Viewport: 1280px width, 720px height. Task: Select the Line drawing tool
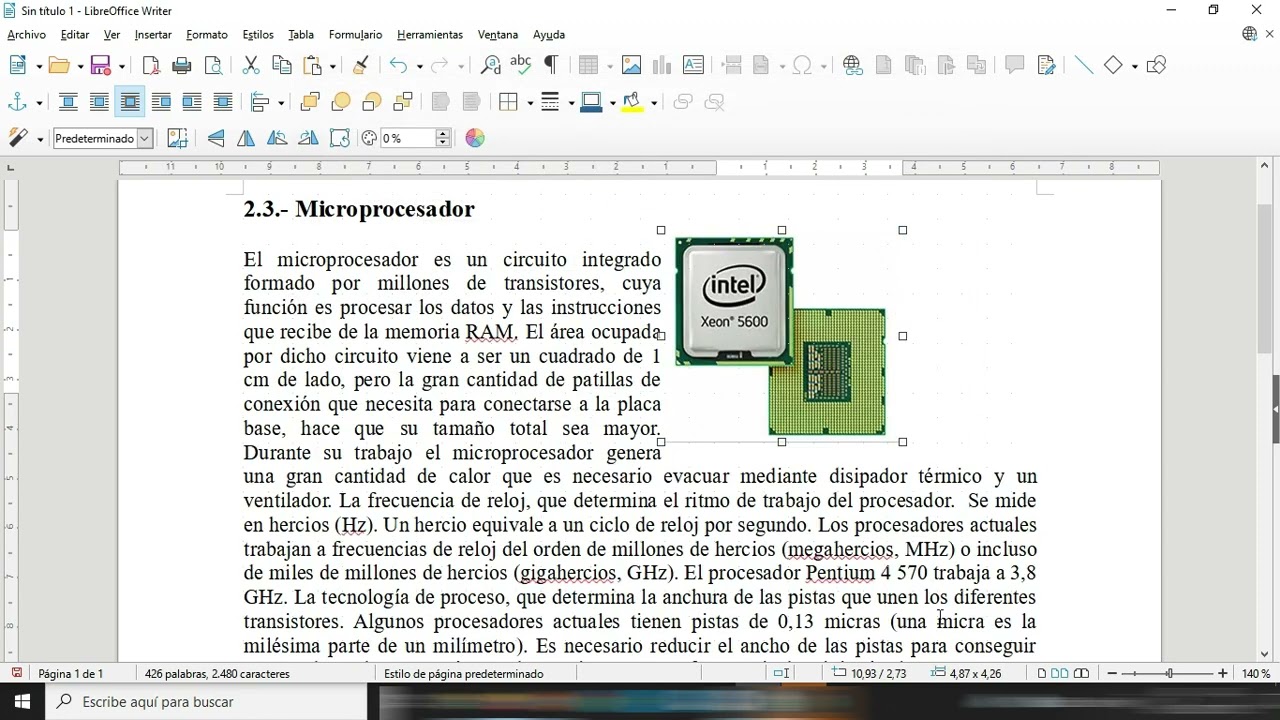[x=1083, y=65]
